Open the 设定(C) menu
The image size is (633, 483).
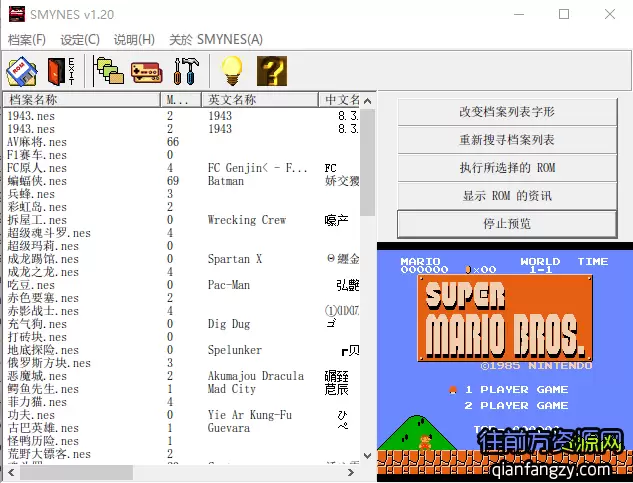[80, 40]
